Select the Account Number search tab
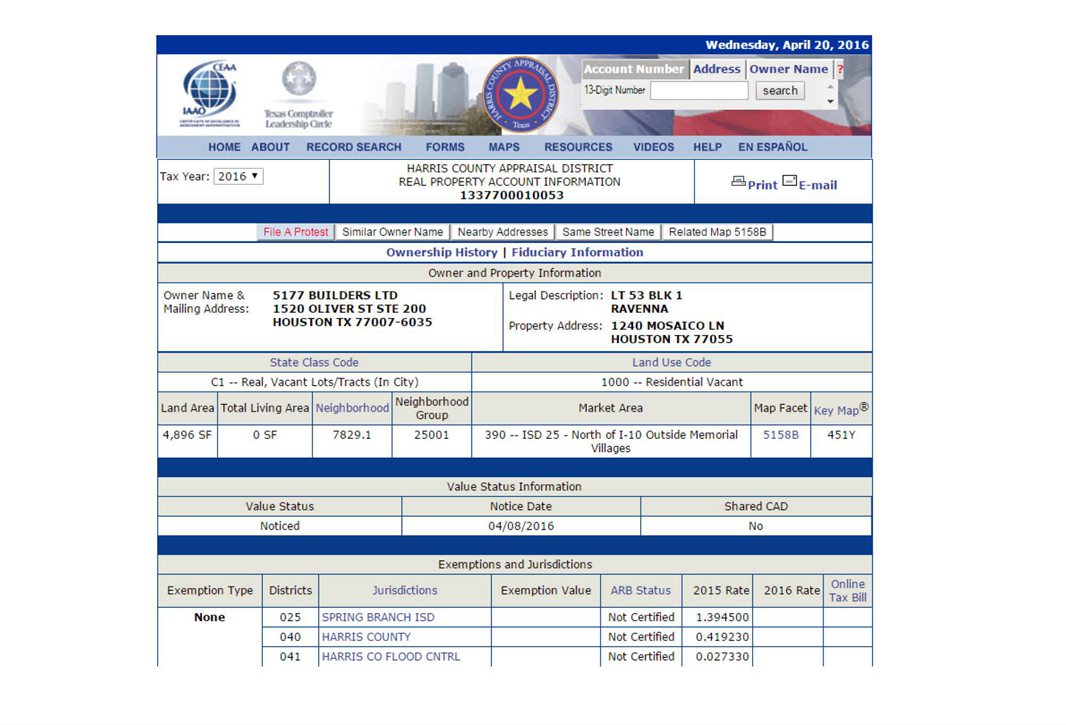 [x=634, y=69]
